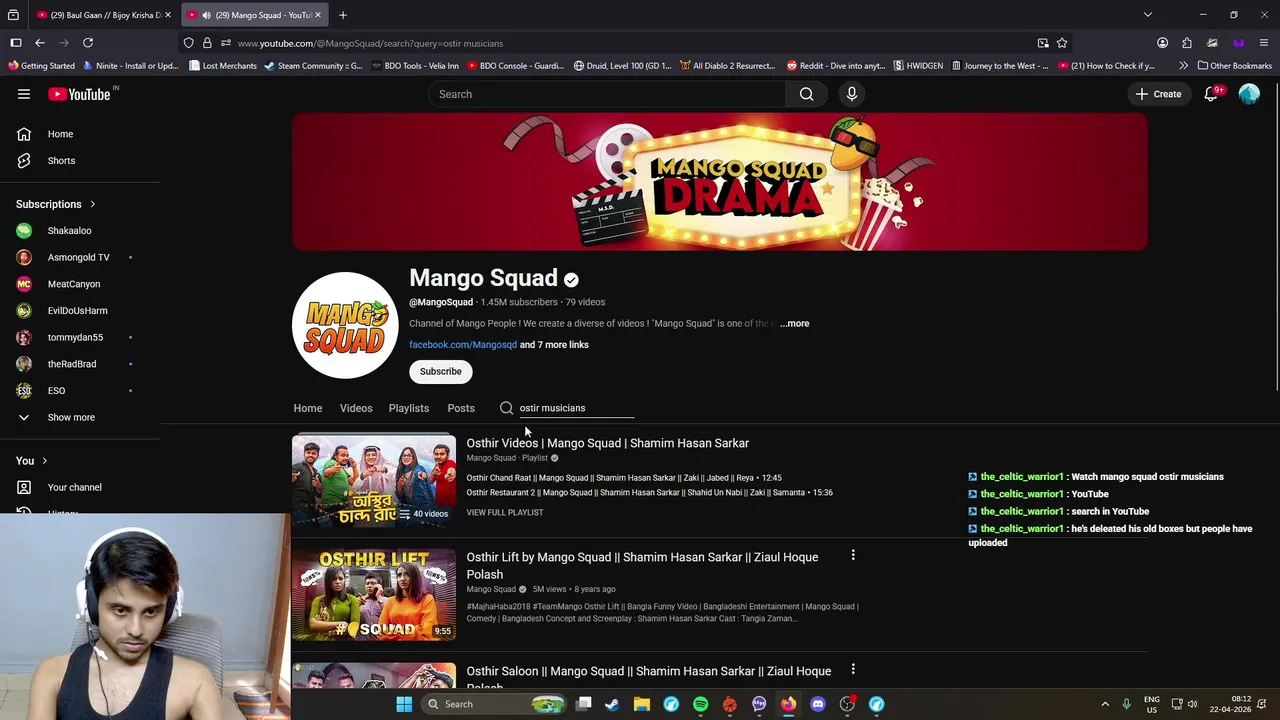Show the 'and 7 more links' list
Image resolution: width=1280 pixels, height=720 pixels.
[x=554, y=345]
